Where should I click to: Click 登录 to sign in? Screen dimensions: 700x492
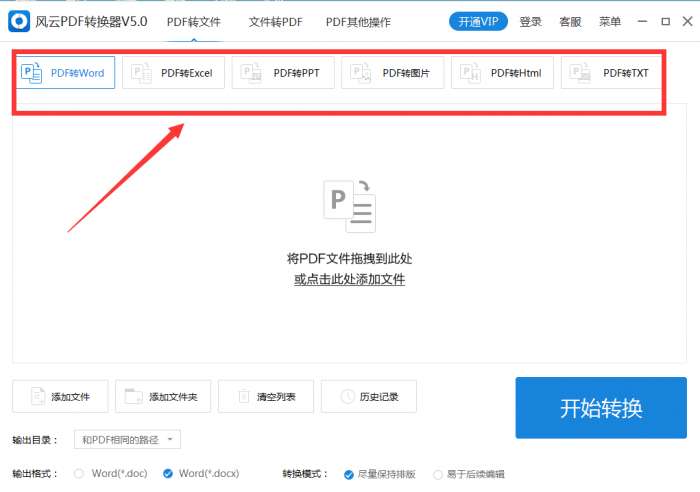tap(530, 21)
